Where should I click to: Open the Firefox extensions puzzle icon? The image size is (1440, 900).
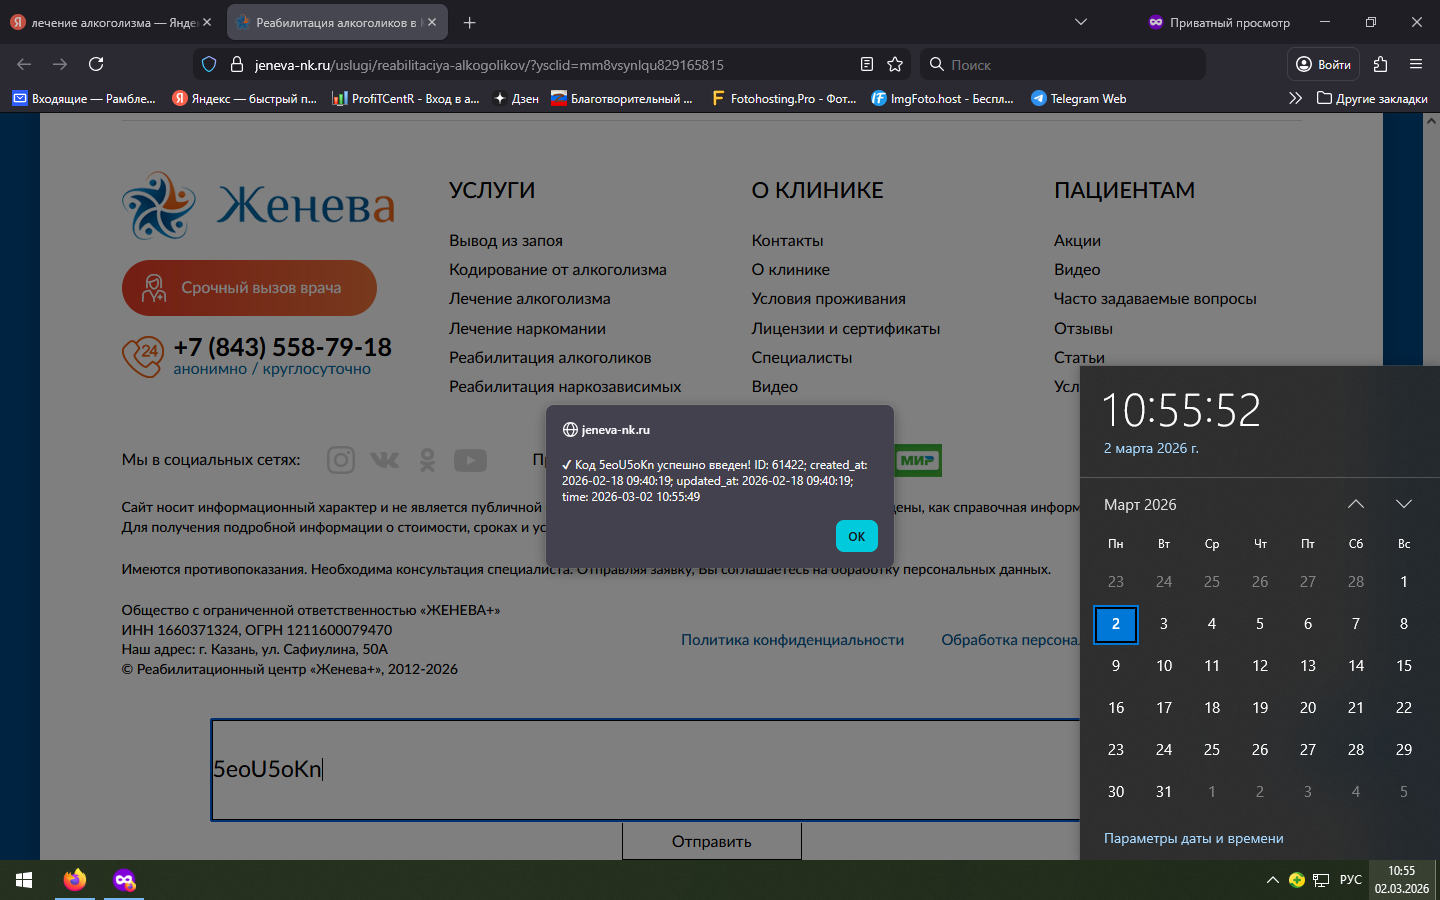1380,64
